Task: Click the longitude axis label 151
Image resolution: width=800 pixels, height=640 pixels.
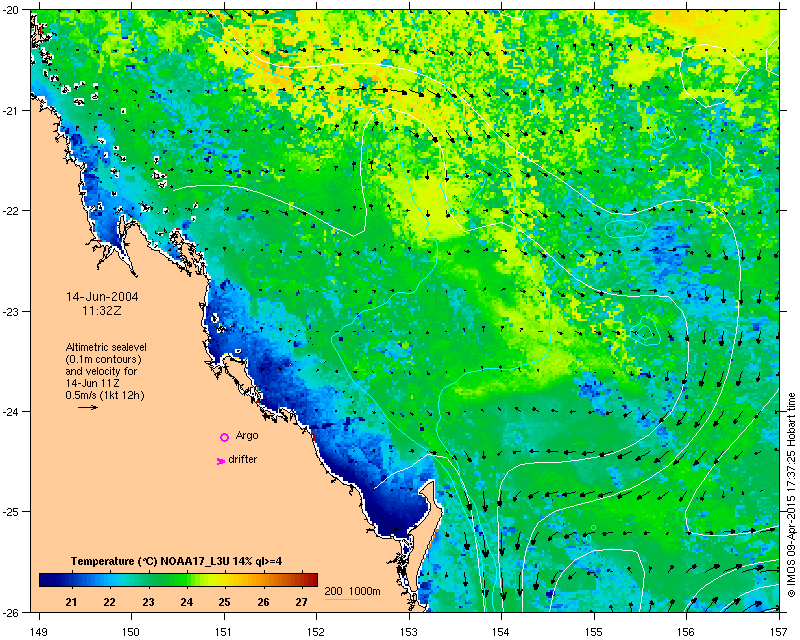Action: 224,632
